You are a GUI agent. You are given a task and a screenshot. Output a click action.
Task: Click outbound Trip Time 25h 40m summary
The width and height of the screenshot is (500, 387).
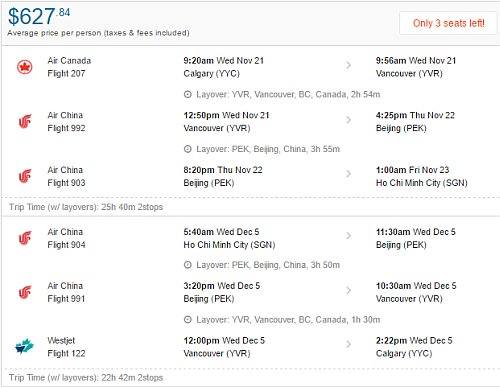tap(86, 207)
